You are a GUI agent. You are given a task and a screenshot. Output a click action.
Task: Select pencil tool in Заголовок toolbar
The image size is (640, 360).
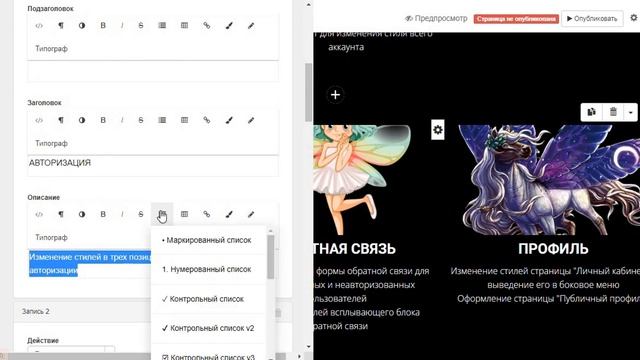coord(251,120)
